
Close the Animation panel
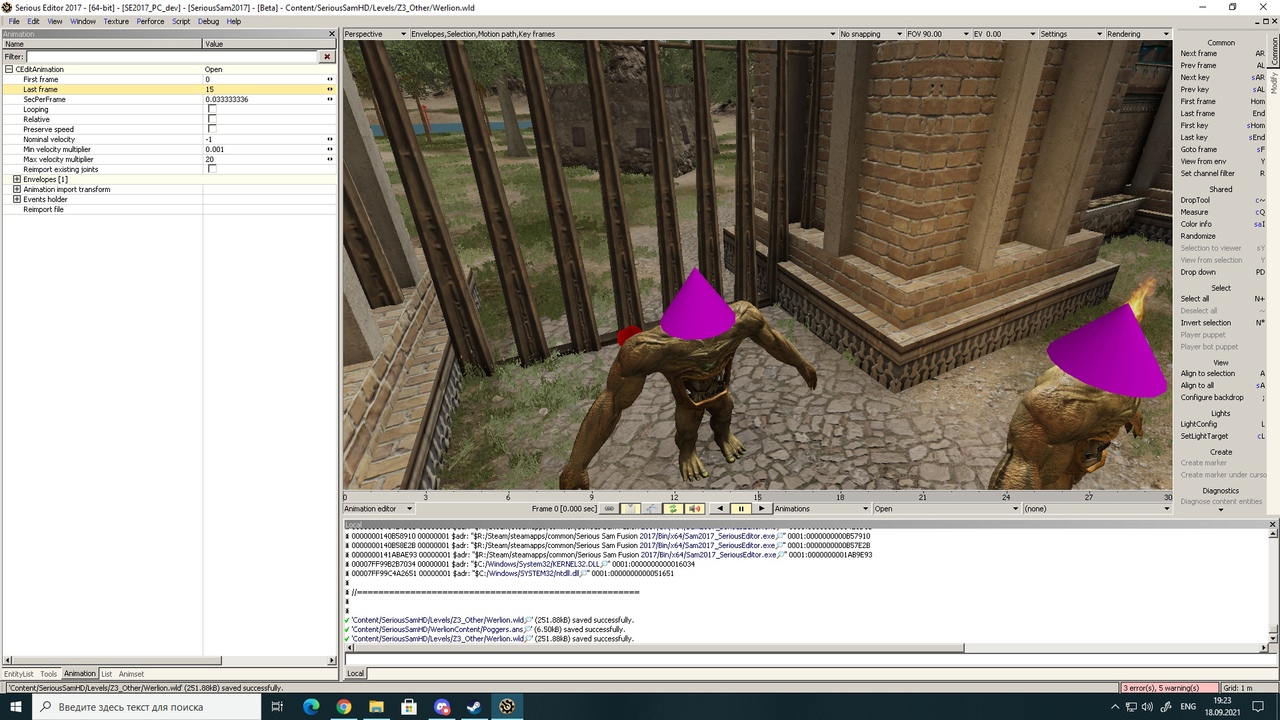pyautogui.click(x=332, y=34)
